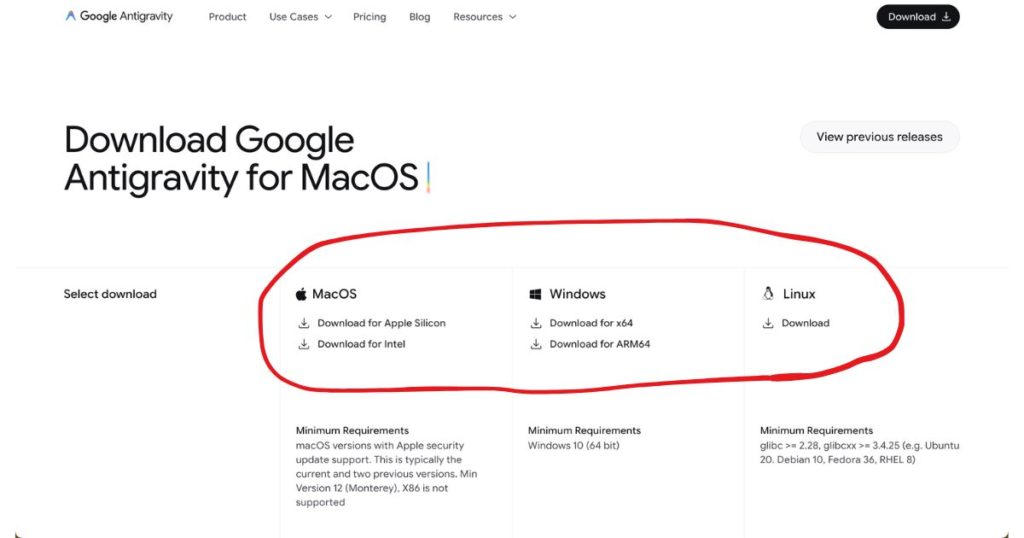The height and width of the screenshot is (538, 1024).
Task: Select Download for Intel link
Action: pos(361,344)
